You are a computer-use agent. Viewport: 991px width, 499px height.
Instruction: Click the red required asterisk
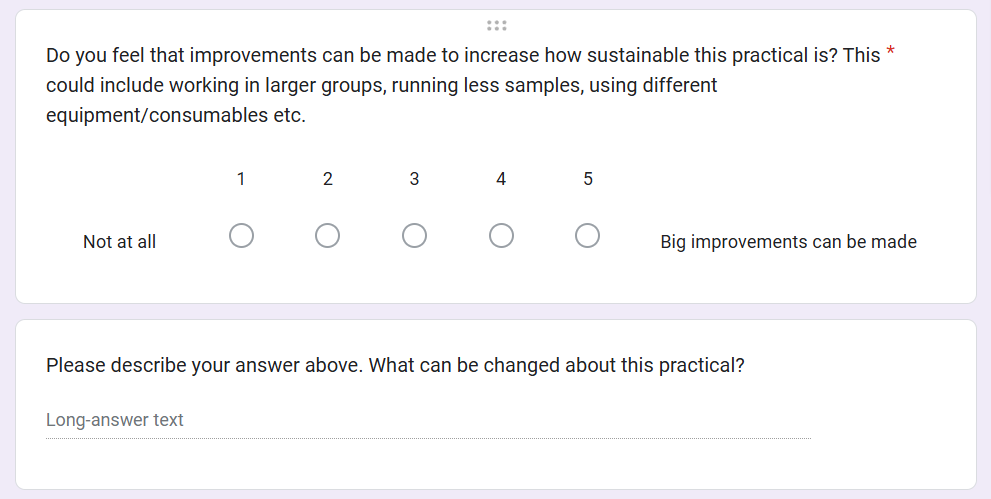(x=891, y=52)
